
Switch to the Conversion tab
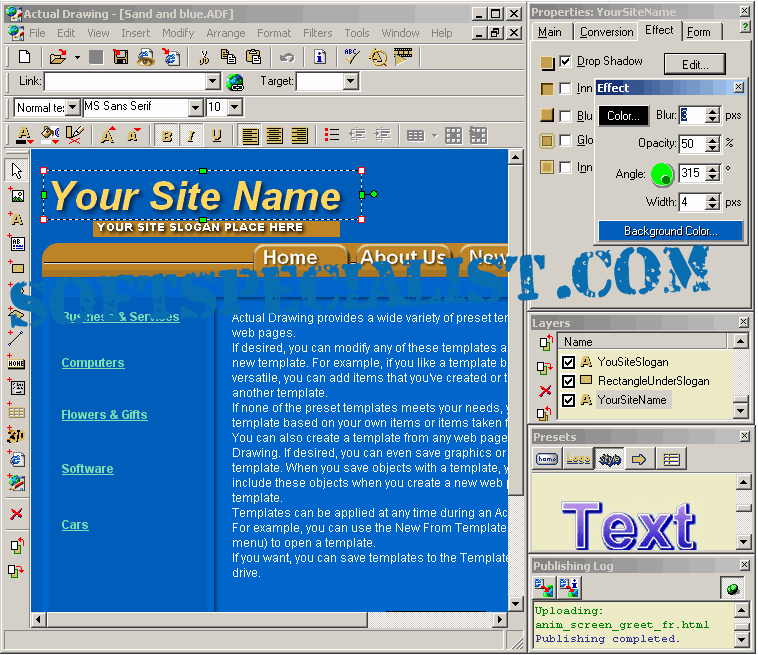(606, 32)
